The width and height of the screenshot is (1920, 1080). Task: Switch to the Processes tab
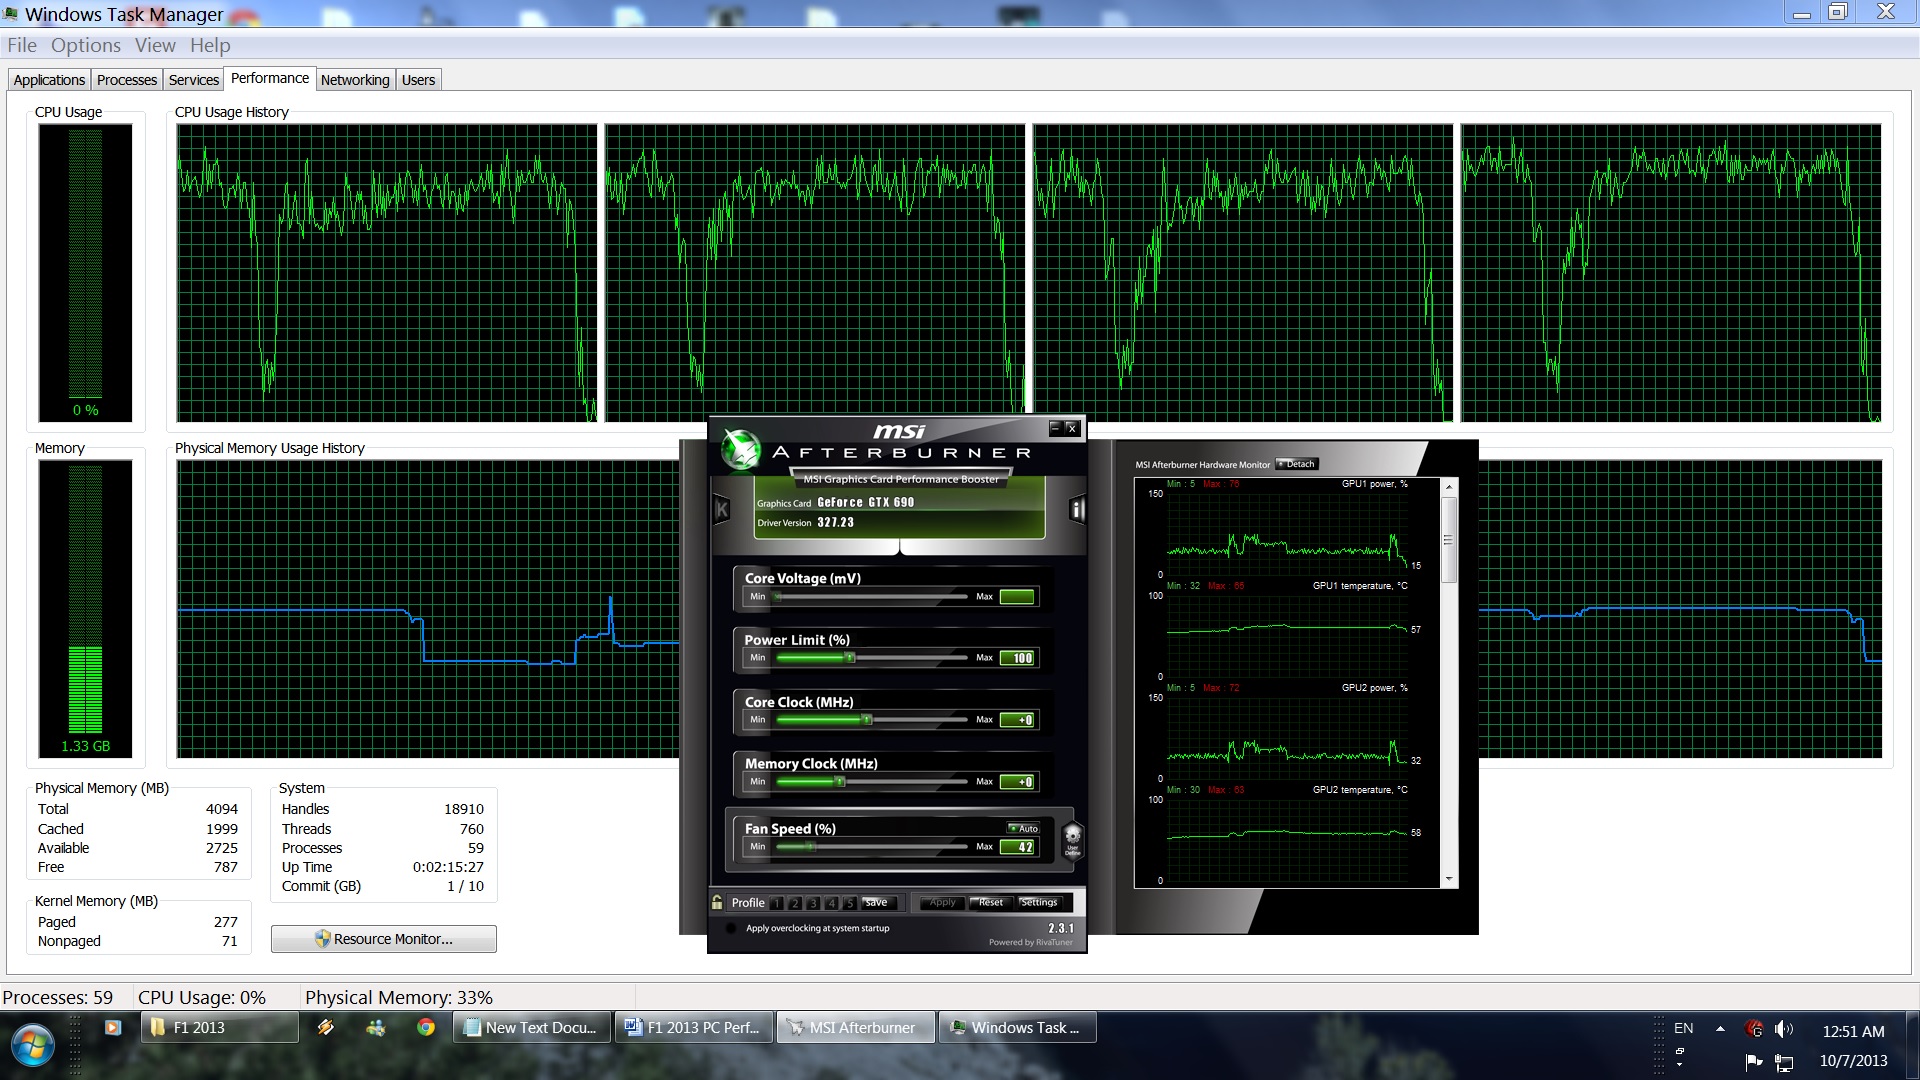point(127,80)
